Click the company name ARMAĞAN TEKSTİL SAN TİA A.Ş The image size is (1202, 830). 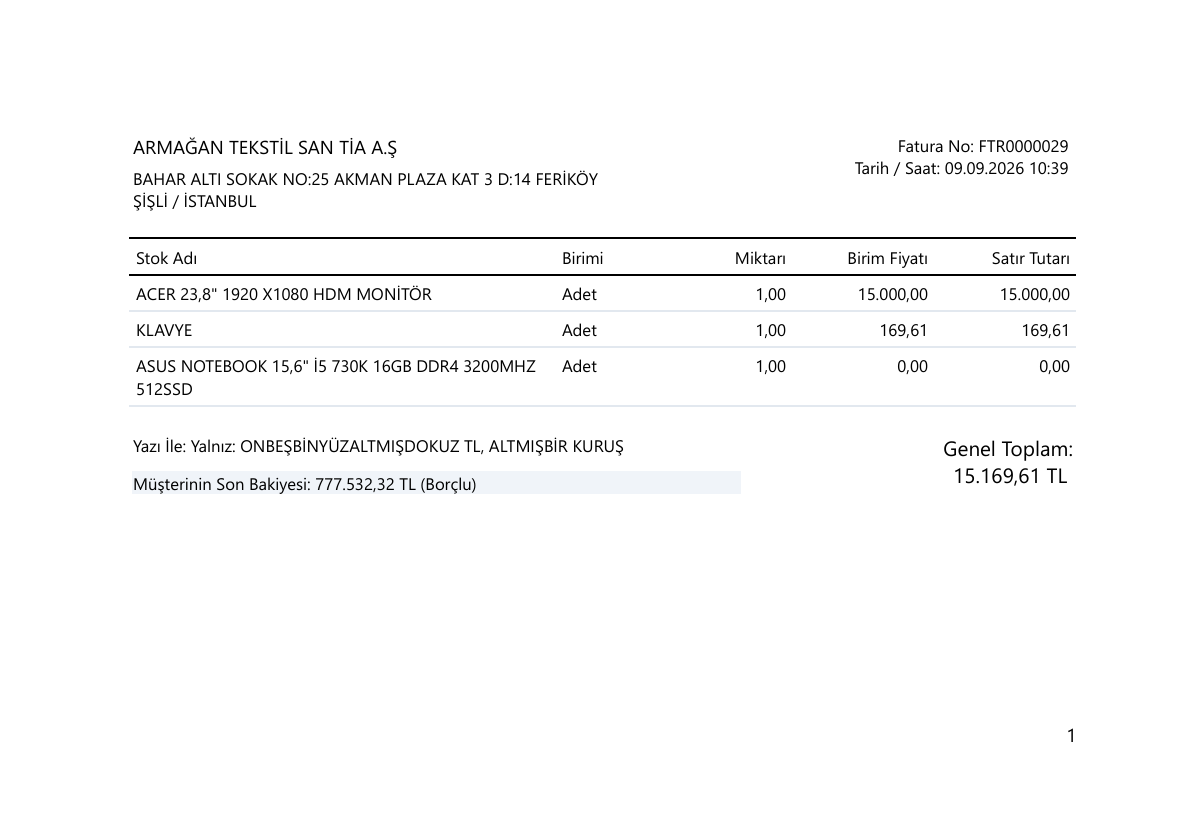265,148
